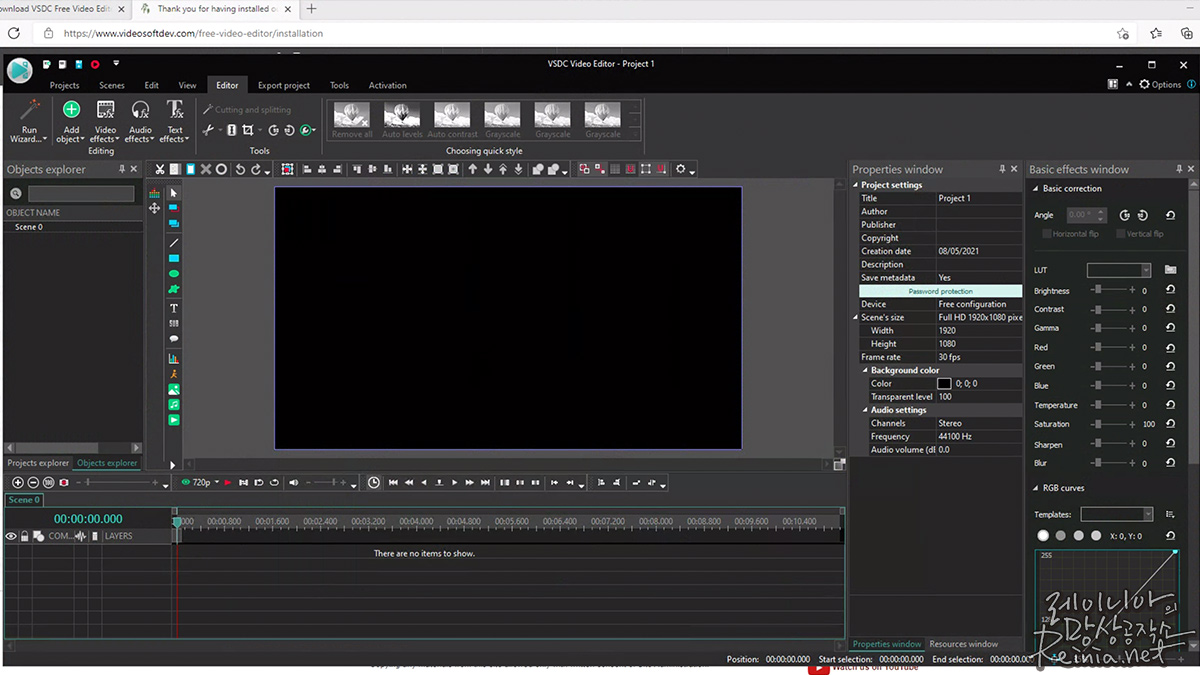The image size is (1200, 675).
Task: Select the Add image tool
Action: (174, 389)
